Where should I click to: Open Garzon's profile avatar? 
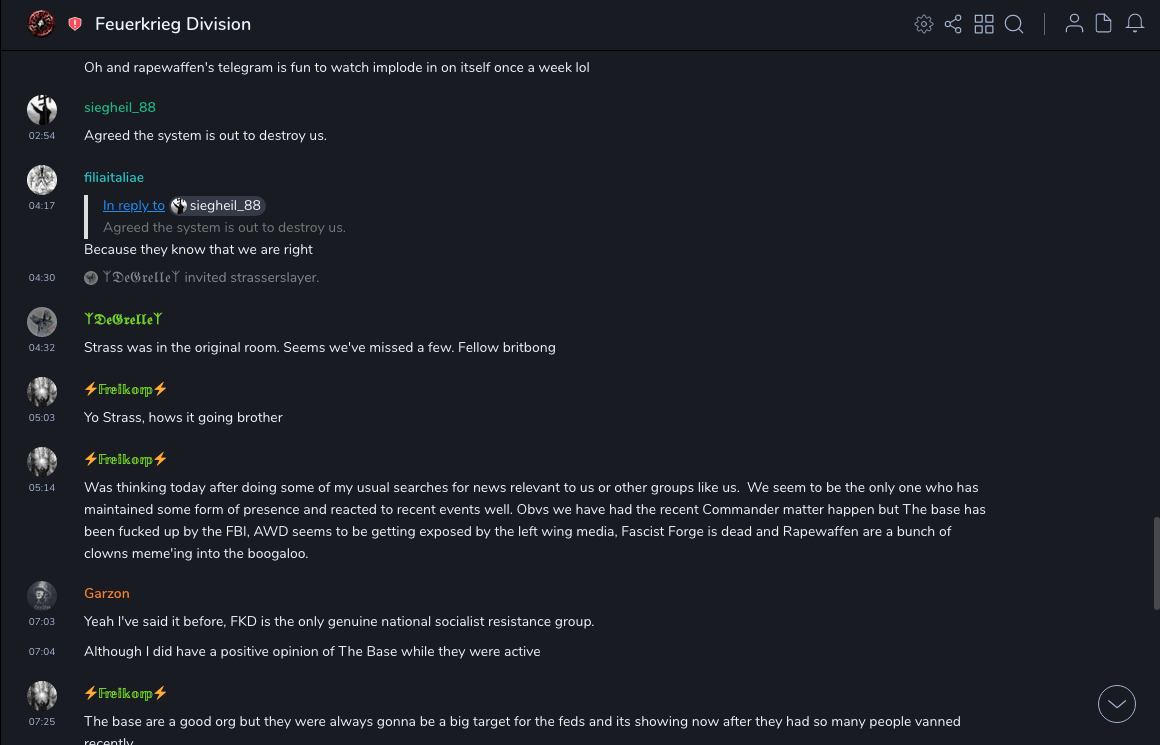(41, 595)
